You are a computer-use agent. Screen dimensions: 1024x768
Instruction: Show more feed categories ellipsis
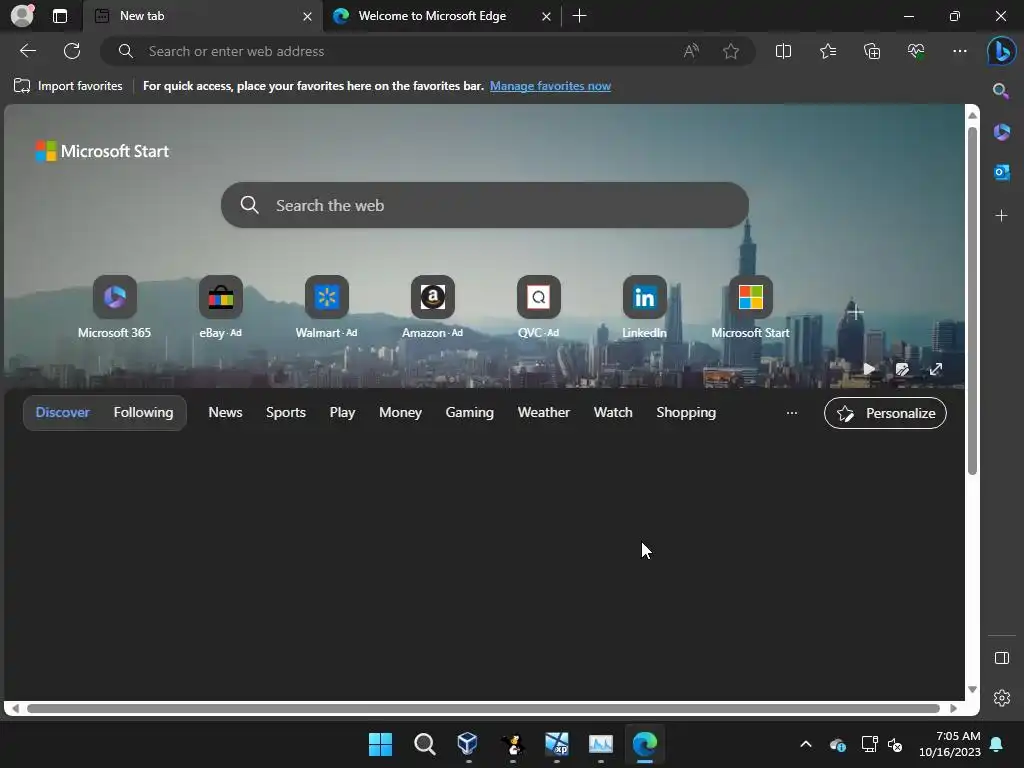[792, 413]
